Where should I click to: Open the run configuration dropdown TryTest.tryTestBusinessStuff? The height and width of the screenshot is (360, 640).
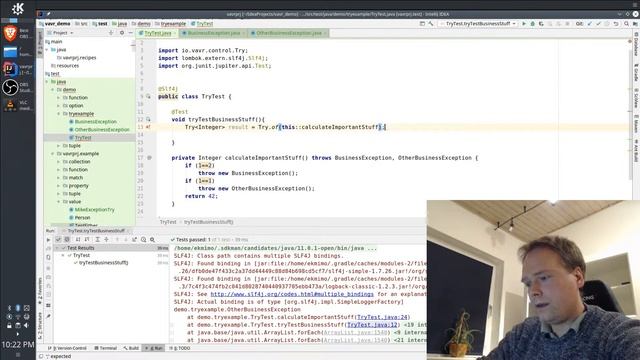point(478,24)
